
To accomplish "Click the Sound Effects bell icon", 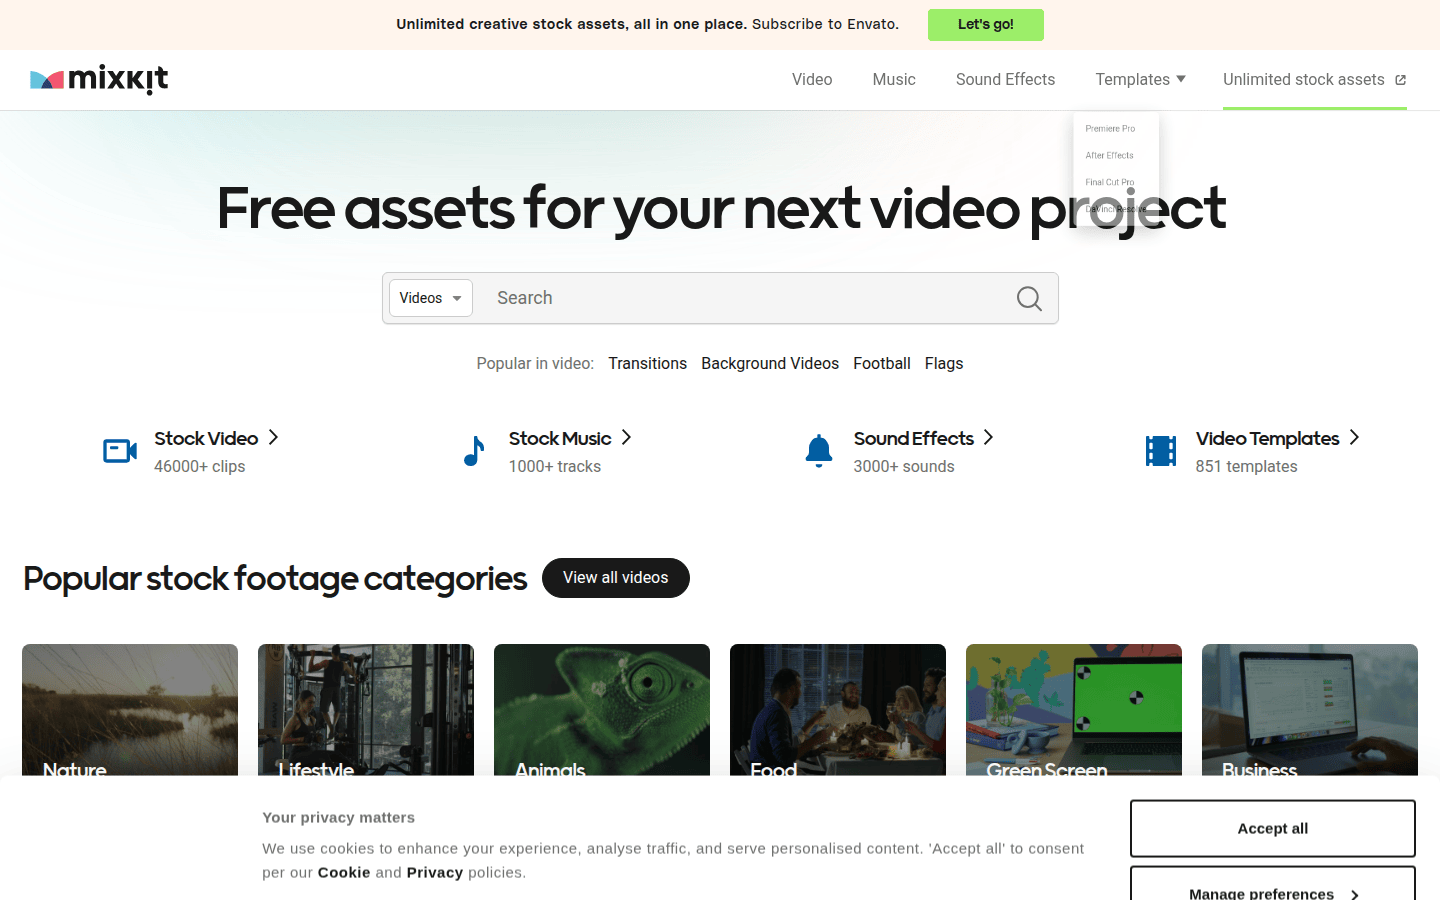I will tap(819, 451).
